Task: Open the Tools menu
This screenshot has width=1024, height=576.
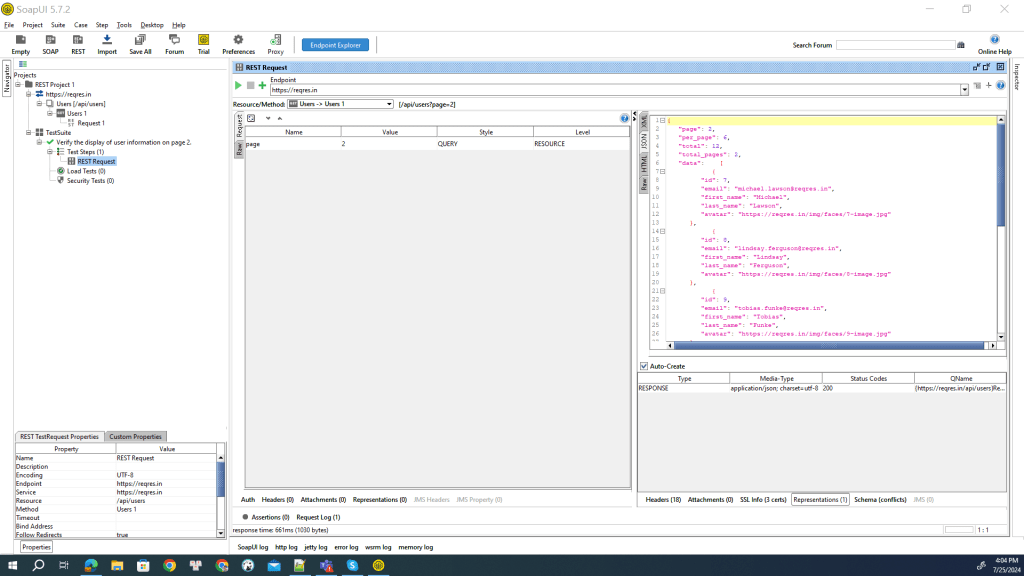Action: pyautogui.click(x=124, y=24)
